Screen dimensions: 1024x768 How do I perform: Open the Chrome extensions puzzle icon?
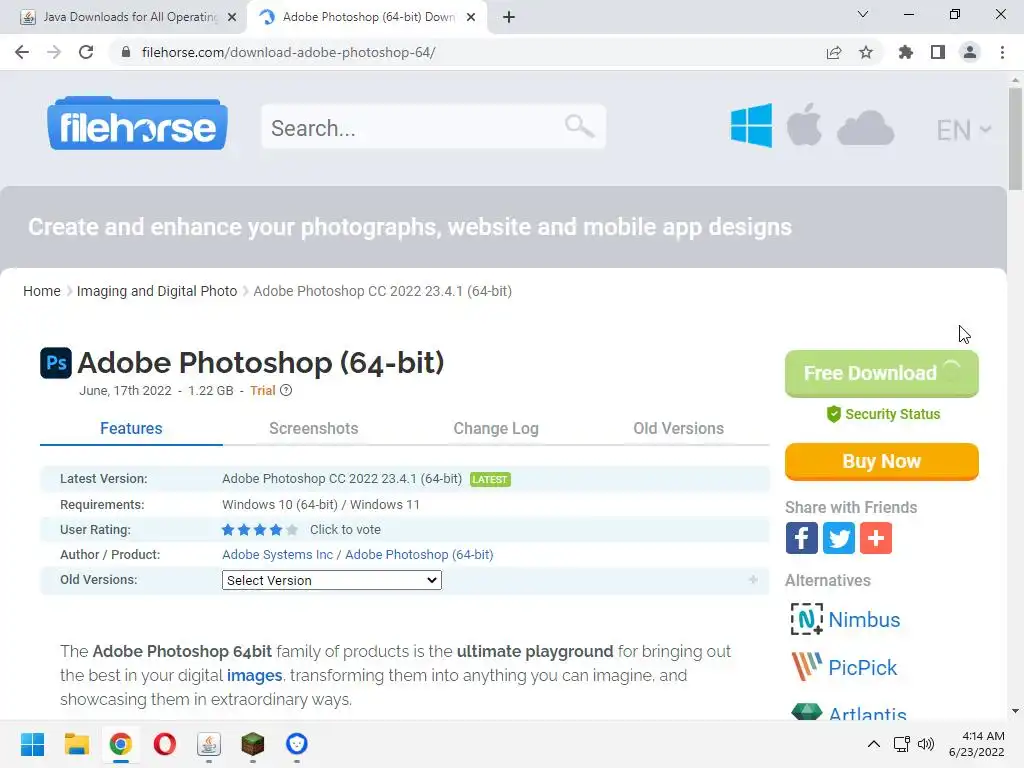coord(906,52)
